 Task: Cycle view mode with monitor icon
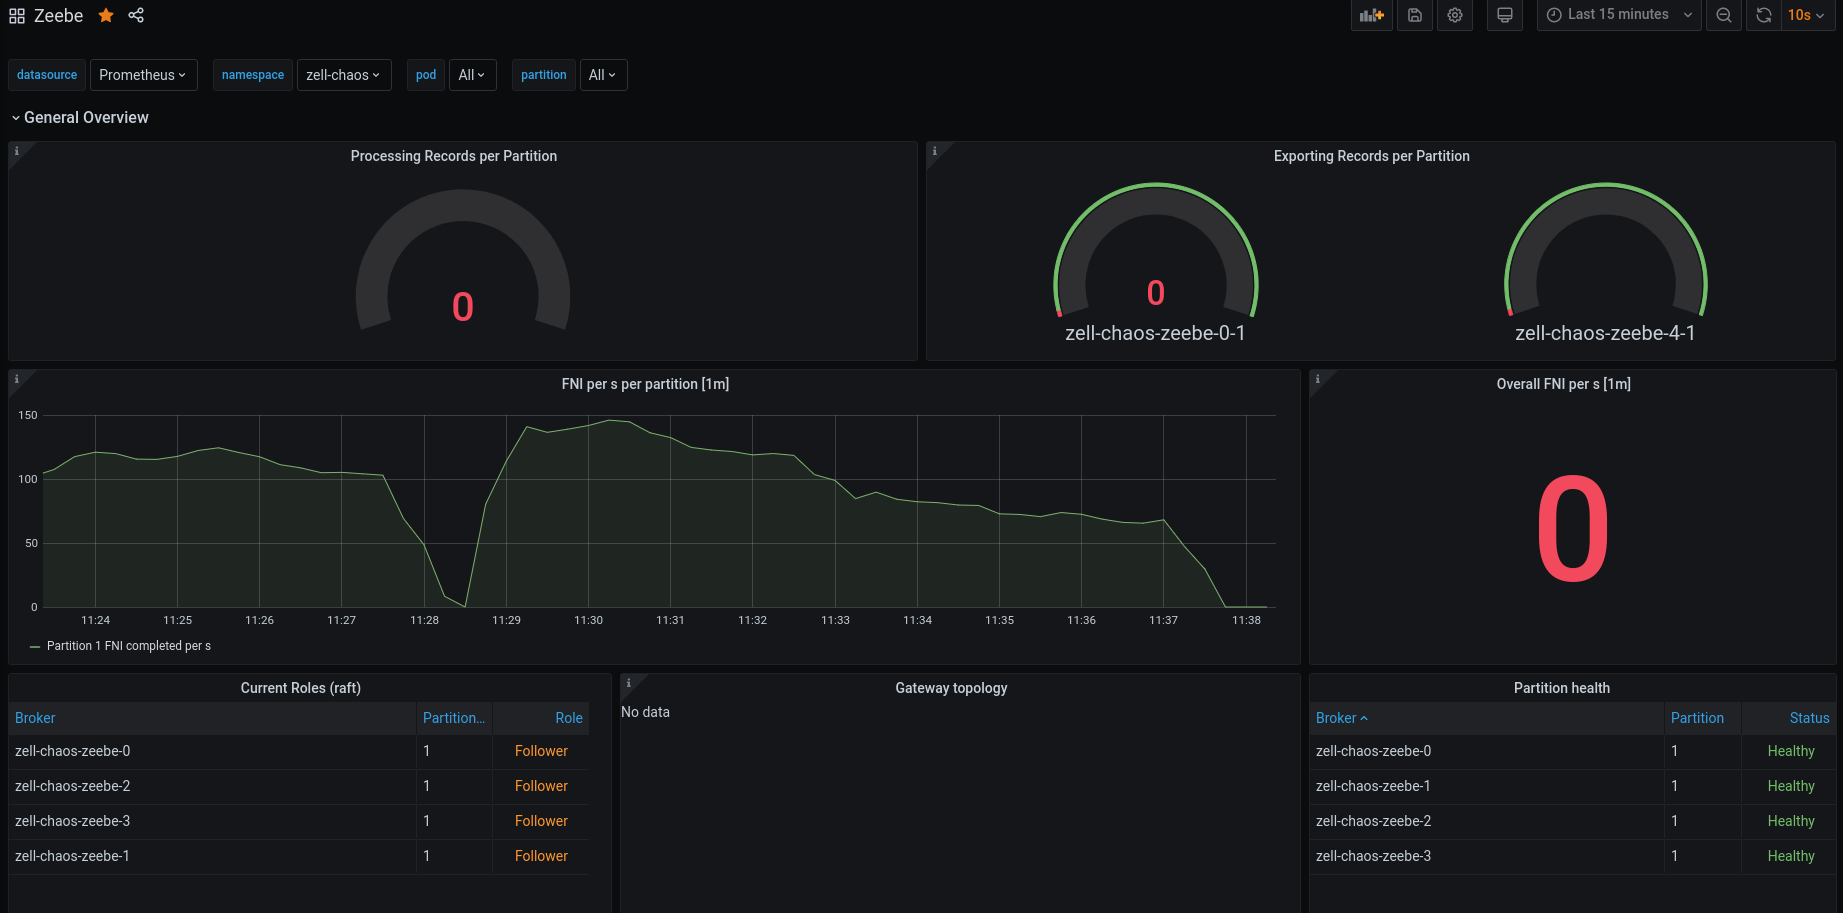point(1505,15)
